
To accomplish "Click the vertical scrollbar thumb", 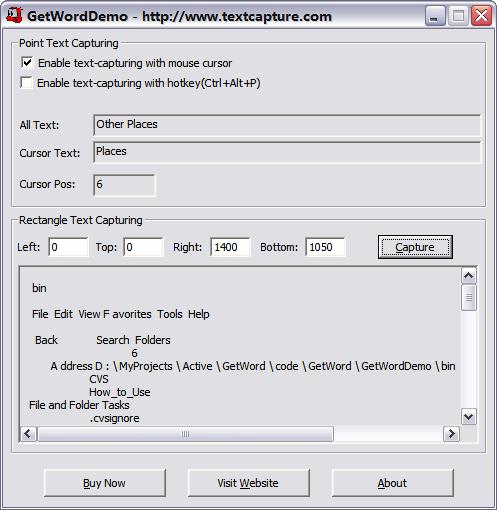I will pos(469,297).
